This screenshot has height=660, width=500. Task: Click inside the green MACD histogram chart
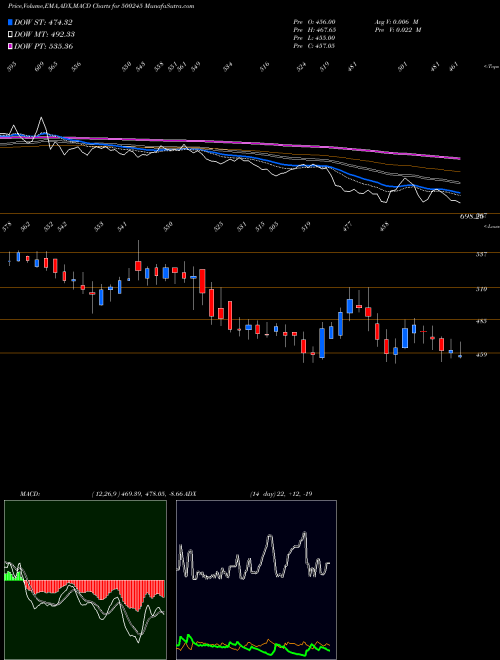(85, 580)
